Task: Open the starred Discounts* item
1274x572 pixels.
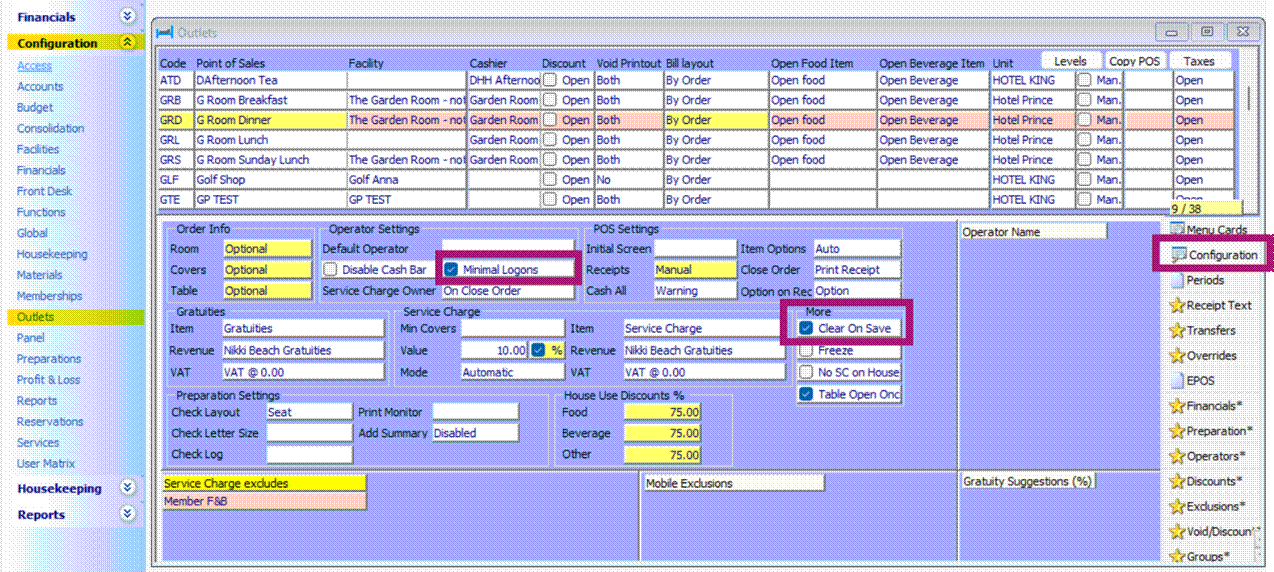Action: click(x=1207, y=481)
